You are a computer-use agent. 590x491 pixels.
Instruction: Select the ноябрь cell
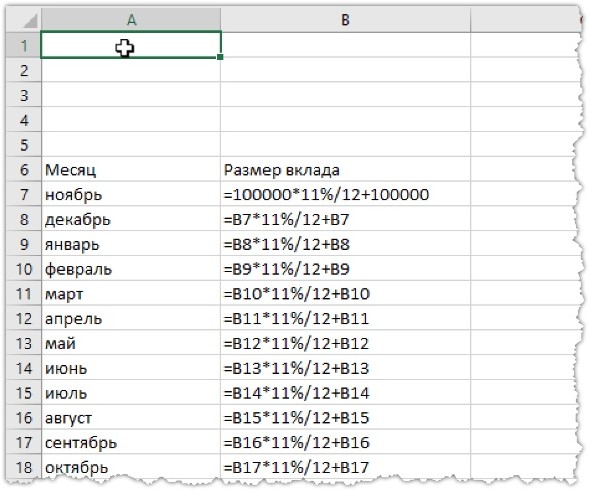131,194
